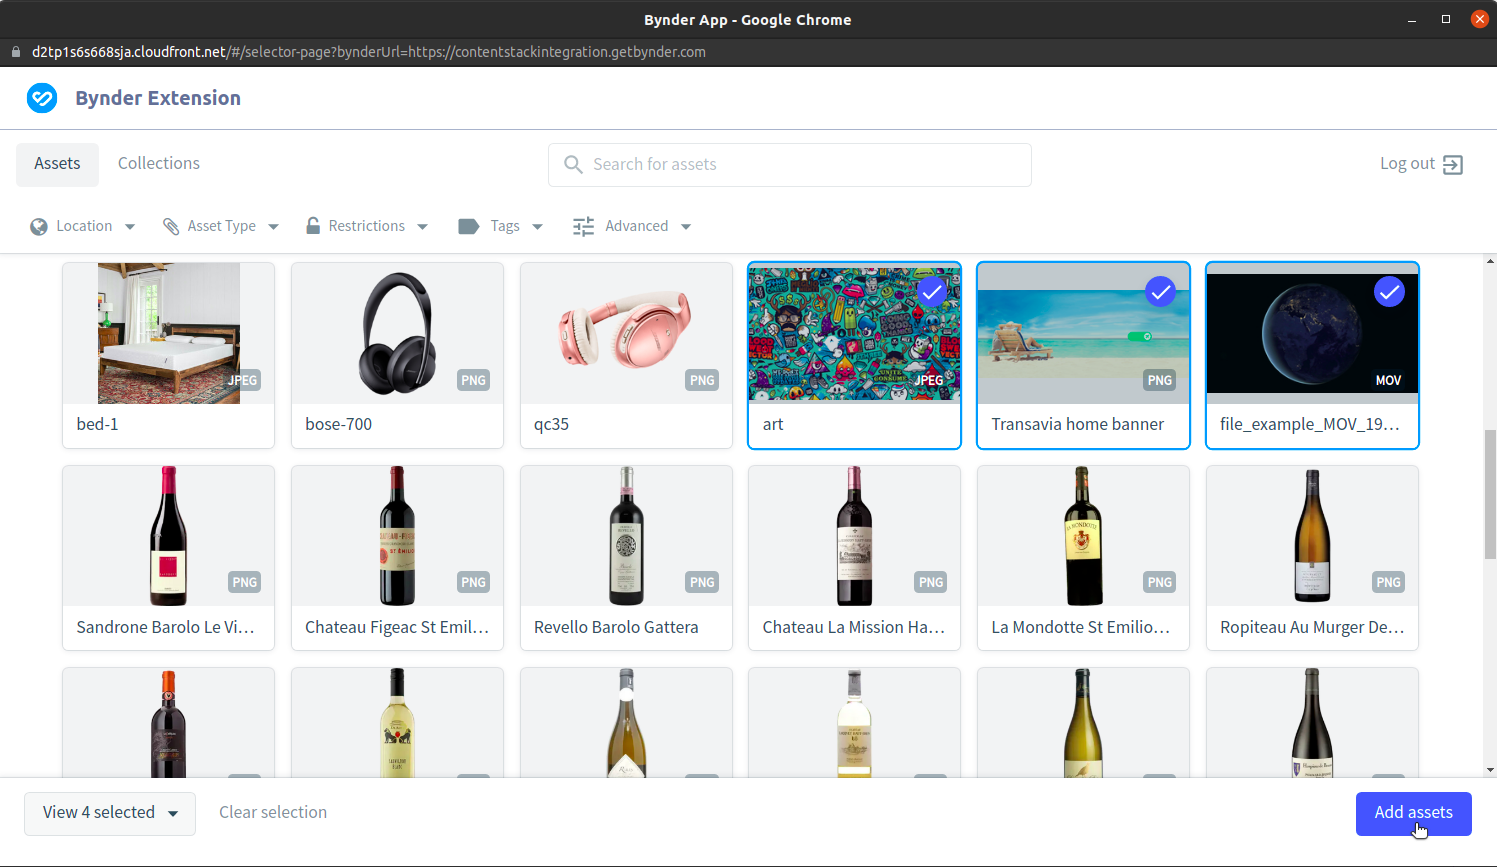
Task: Select the qc35 pink headphones thumbnail
Action: (626, 333)
